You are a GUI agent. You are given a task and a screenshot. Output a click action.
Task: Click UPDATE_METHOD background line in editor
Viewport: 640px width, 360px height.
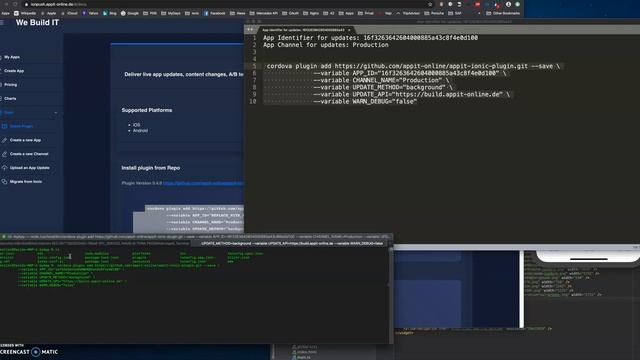383,87
